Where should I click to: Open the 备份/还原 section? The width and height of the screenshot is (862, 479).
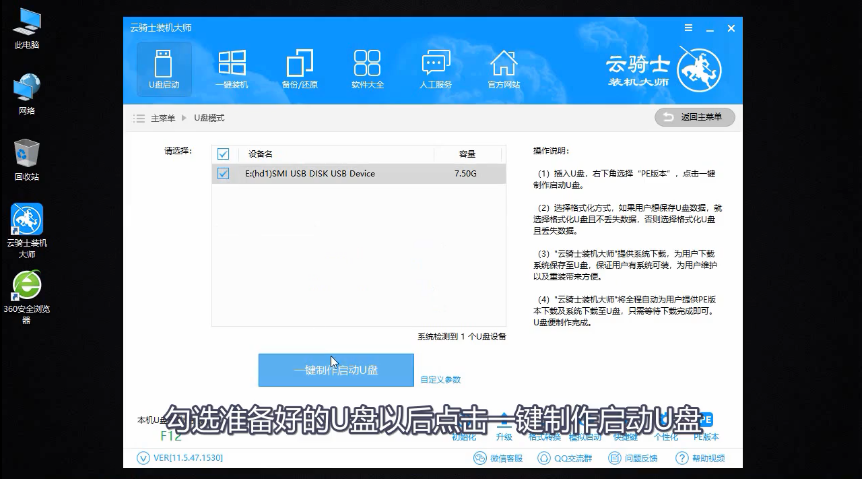coord(300,69)
